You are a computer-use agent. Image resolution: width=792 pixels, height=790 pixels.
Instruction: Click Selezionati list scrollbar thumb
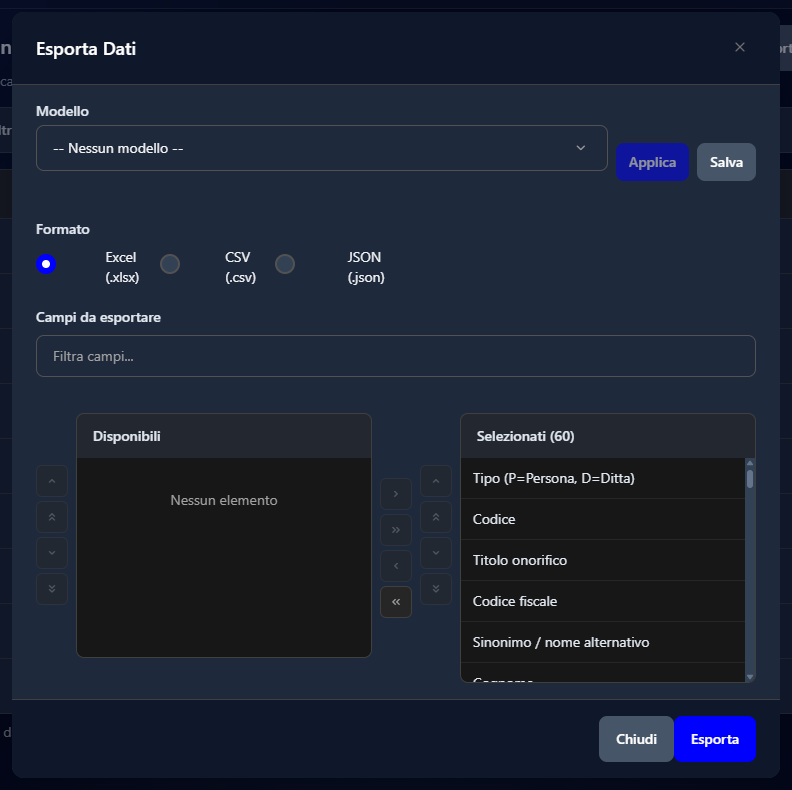pos(750,479)
